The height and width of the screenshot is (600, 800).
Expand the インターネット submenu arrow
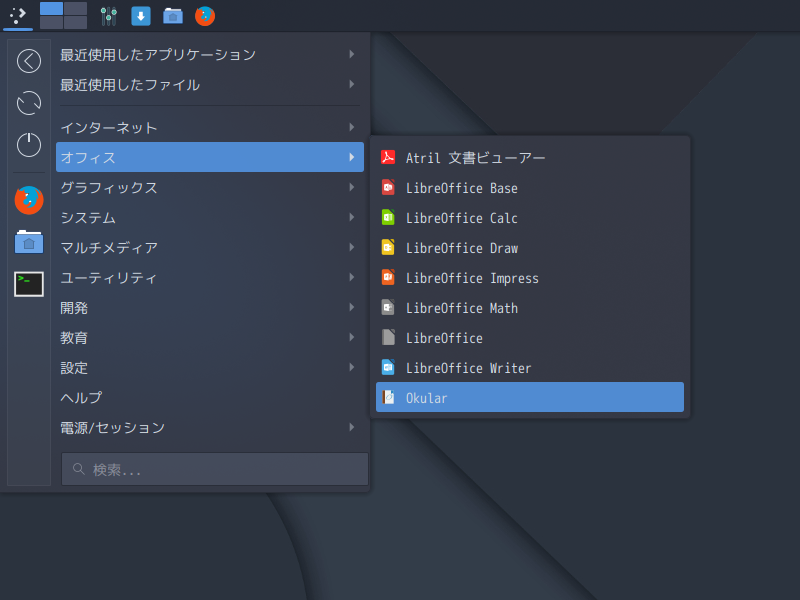tap(352, 127)
